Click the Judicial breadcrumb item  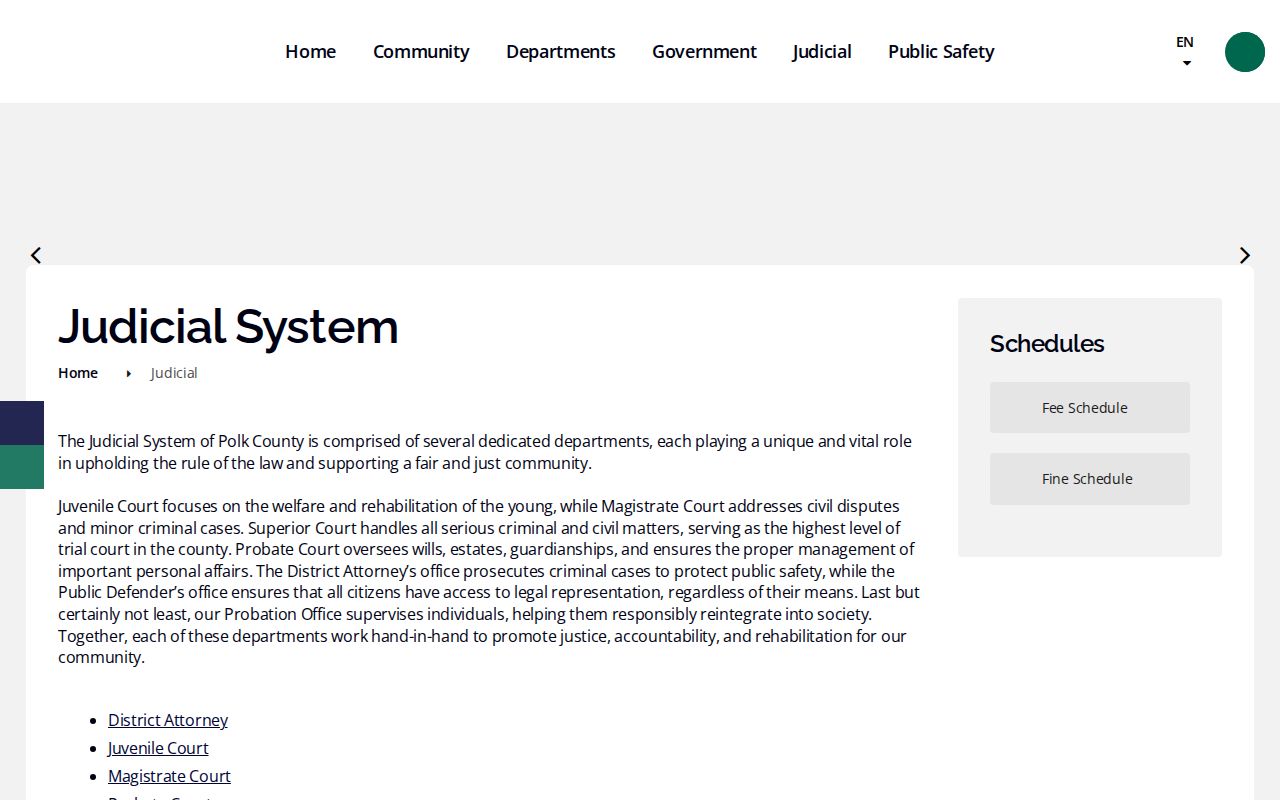pos(174,373)
